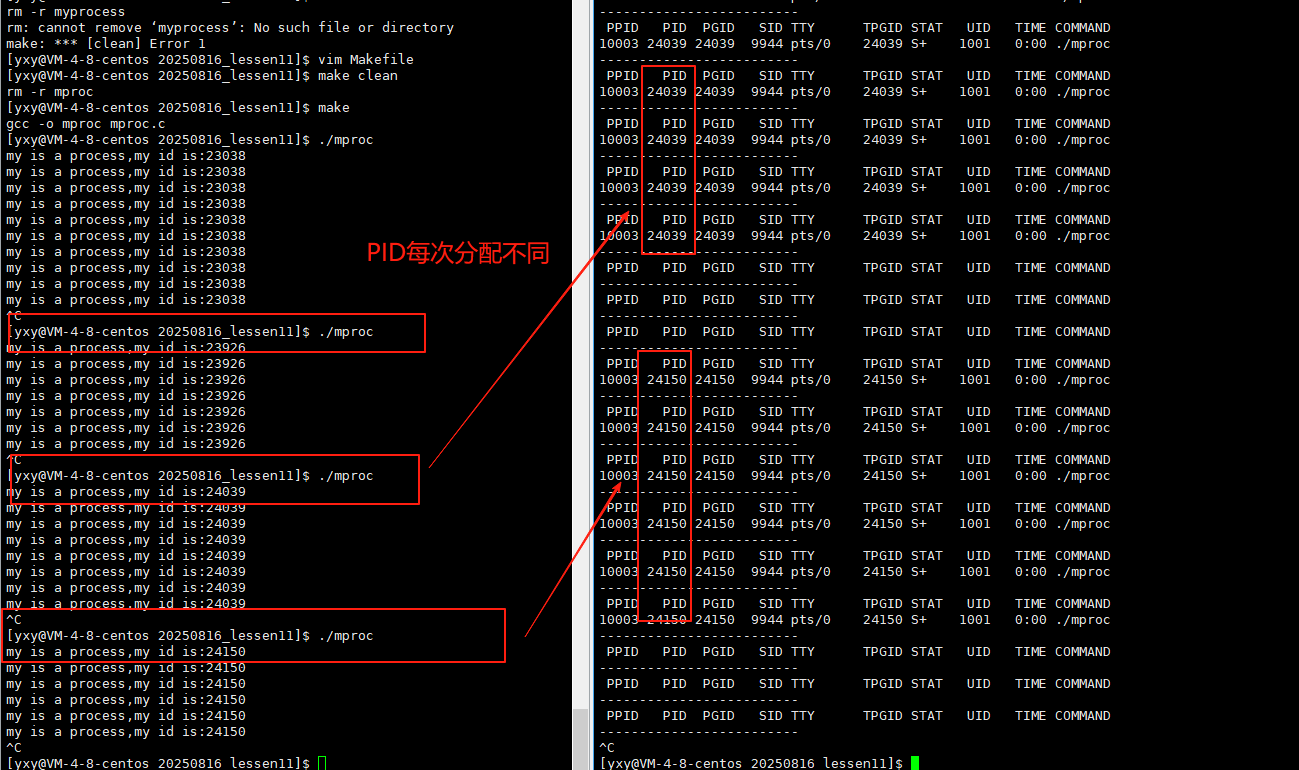1299x770 pixels.
Task: Click the 'make clean' command line
Action: [x=201, y=76]
